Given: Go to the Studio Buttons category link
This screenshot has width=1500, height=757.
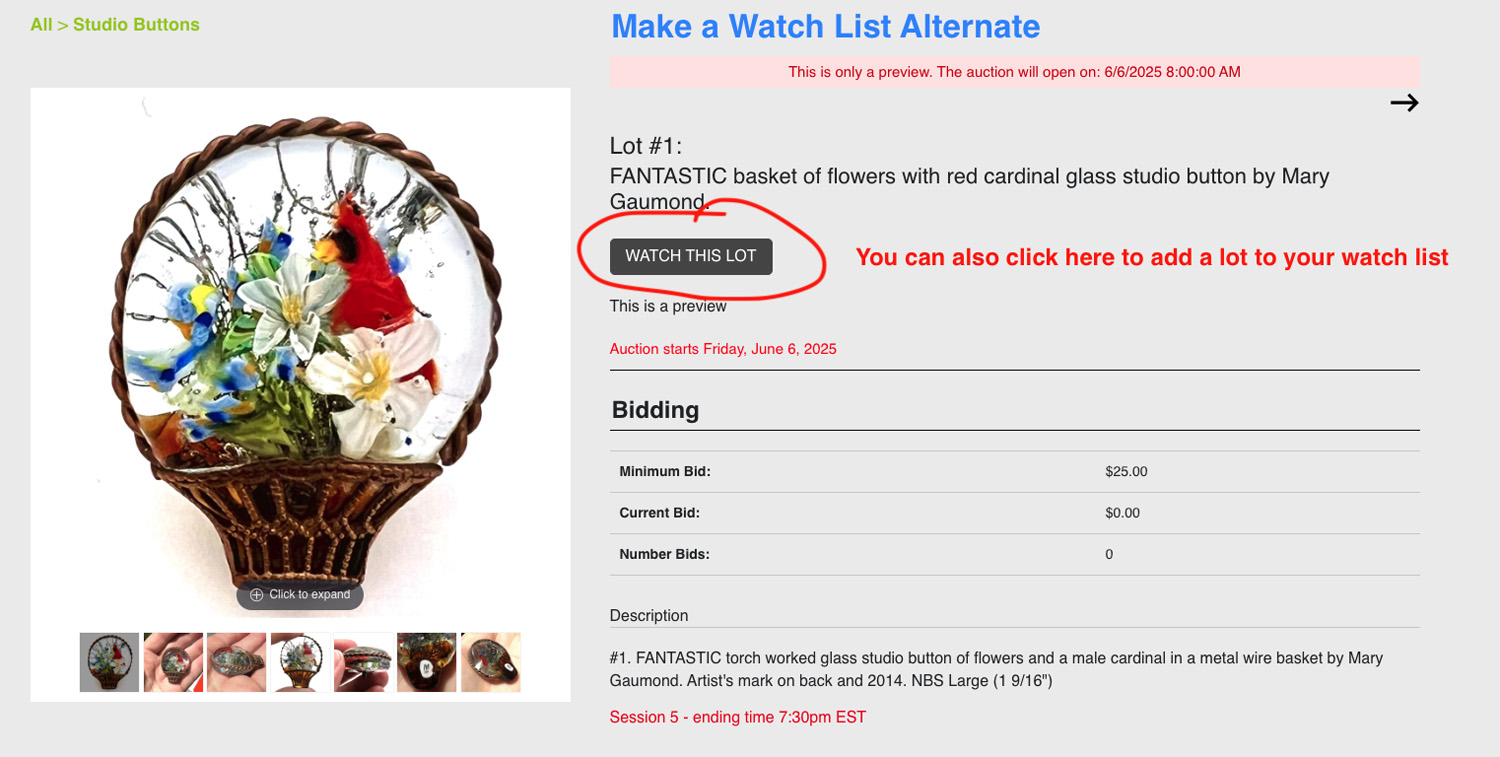Looking at the screenshot, I should pos(136,25).
